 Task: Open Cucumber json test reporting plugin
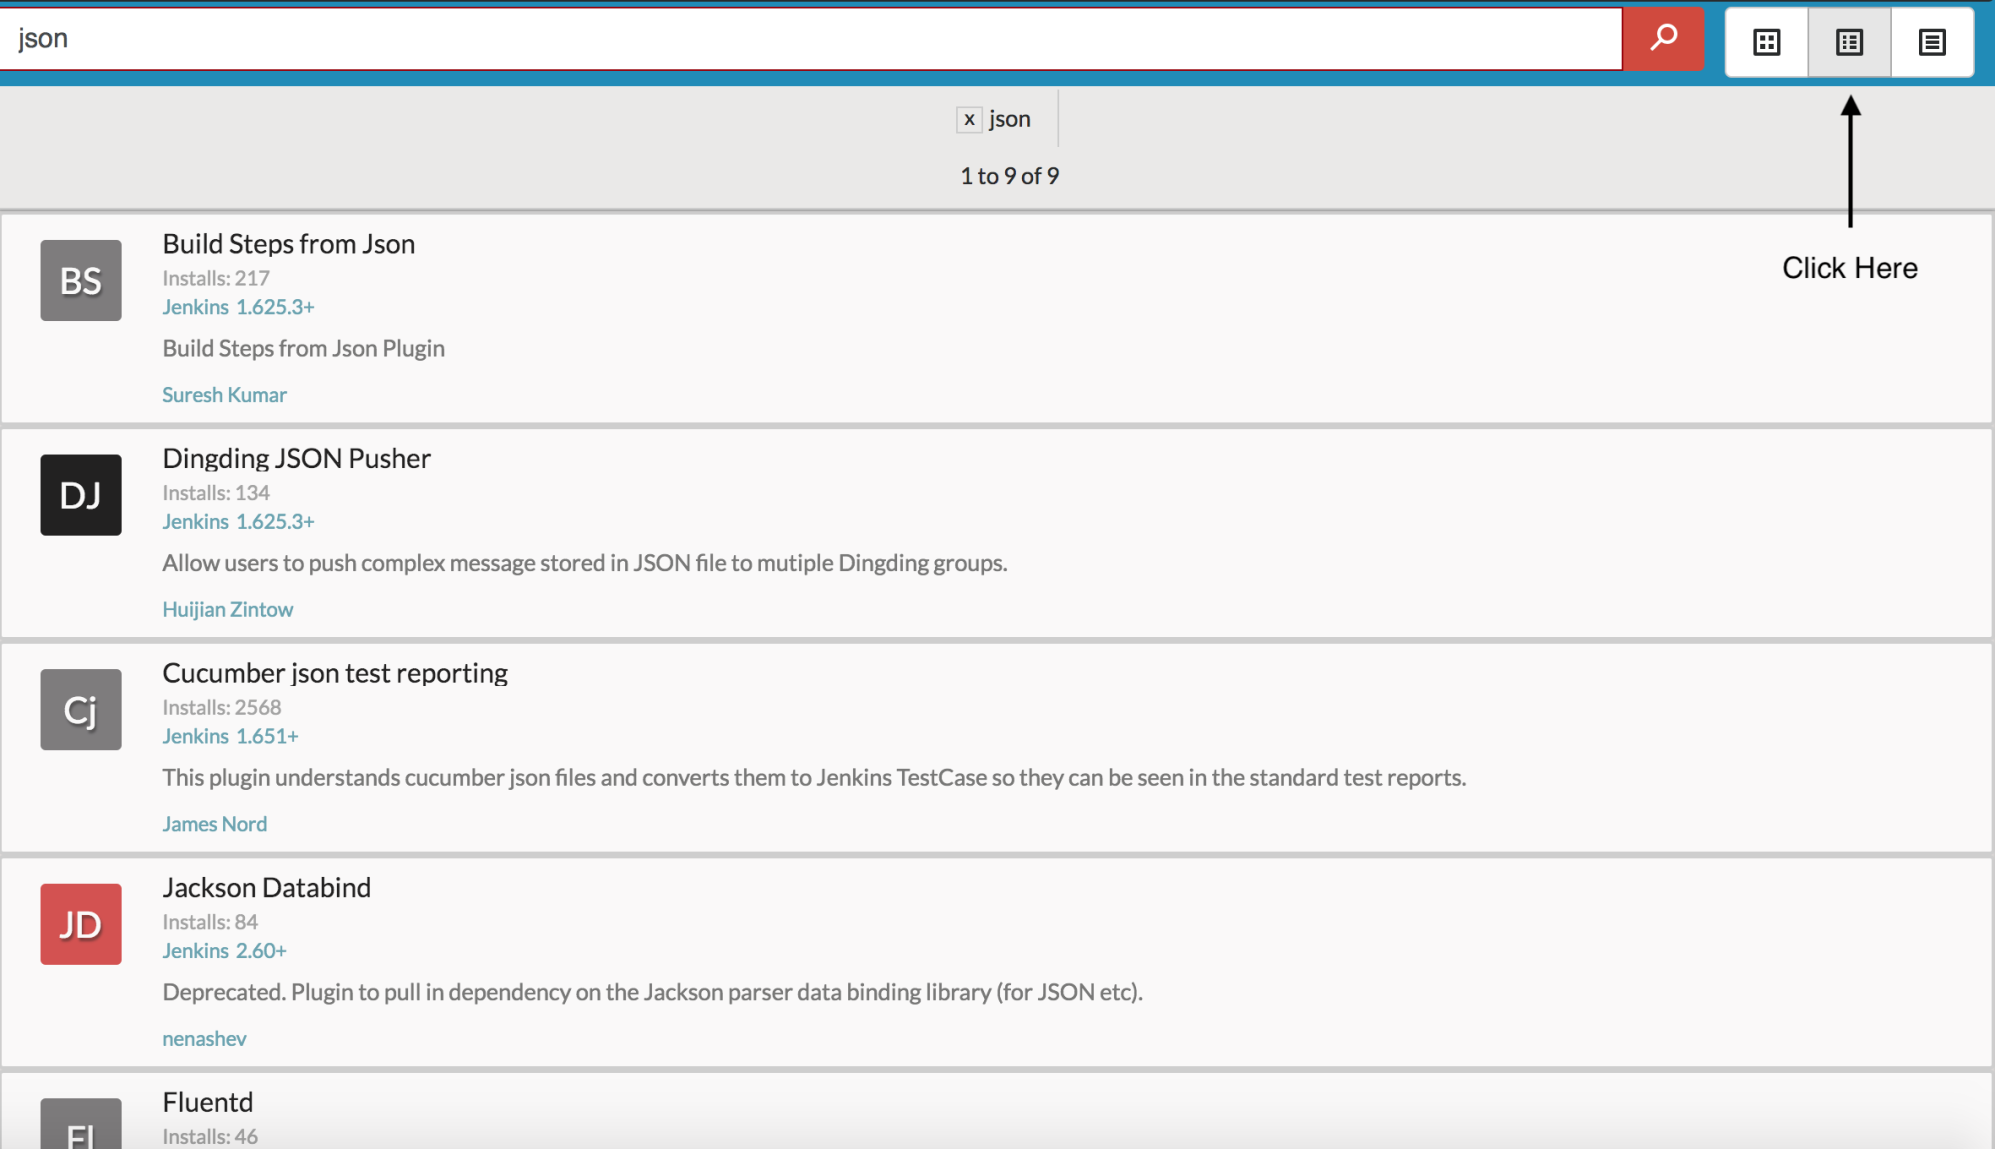pos(335,673)
